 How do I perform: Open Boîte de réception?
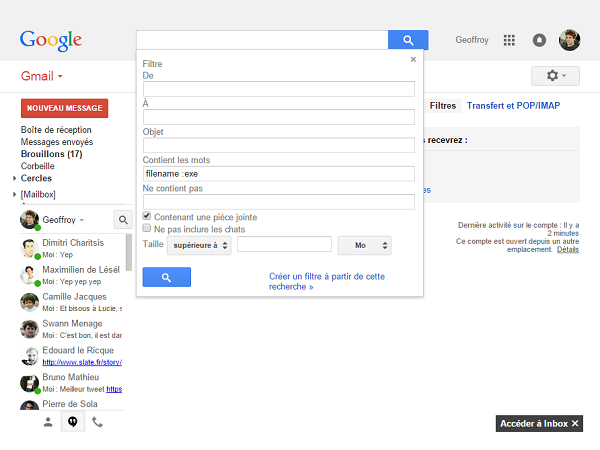click(x=56, y=130)
